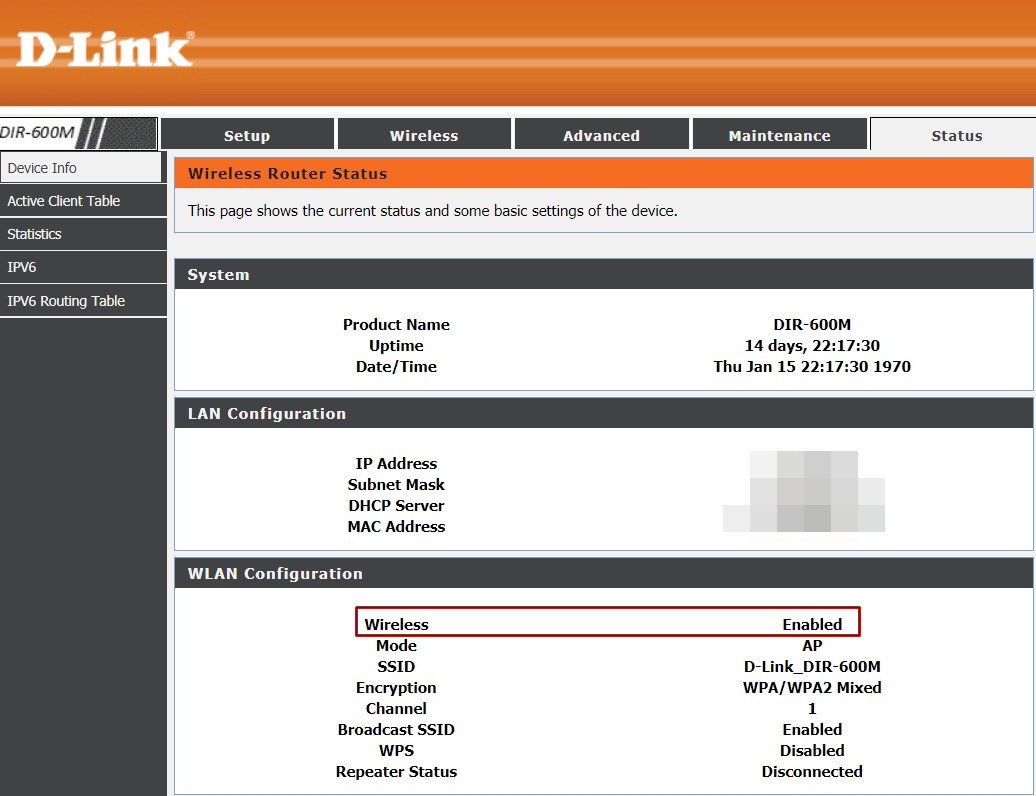1036x796 pixels.
Task: Open IPV6 Routing Table page
Action: 83,301
